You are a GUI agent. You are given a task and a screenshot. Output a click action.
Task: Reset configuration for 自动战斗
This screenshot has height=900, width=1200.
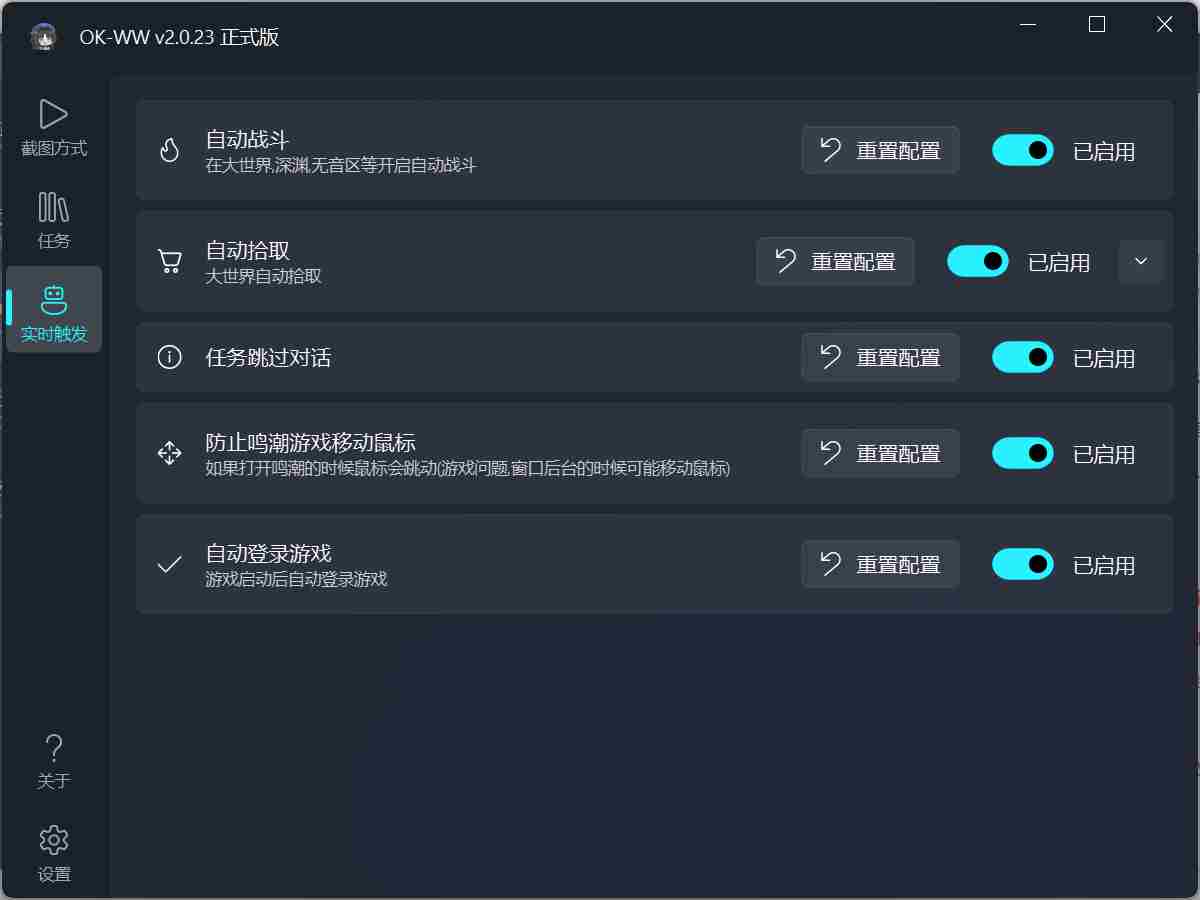(x=880, y=150)
